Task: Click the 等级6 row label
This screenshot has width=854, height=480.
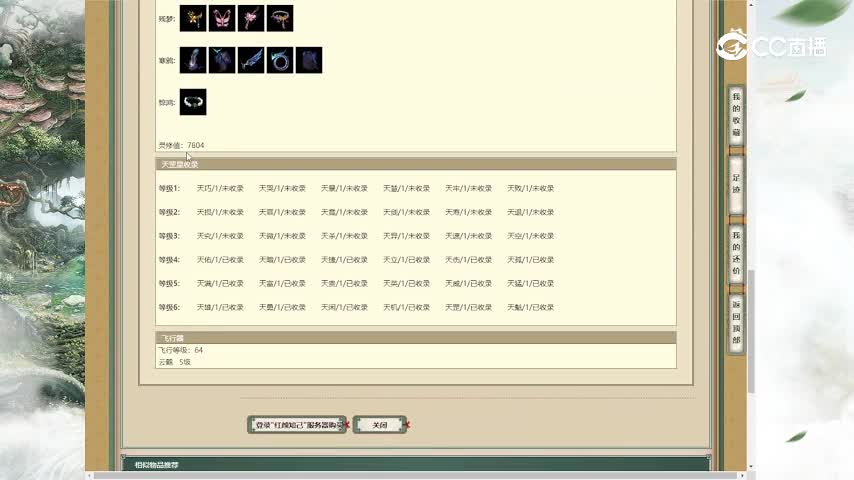Action: point(169,307)
